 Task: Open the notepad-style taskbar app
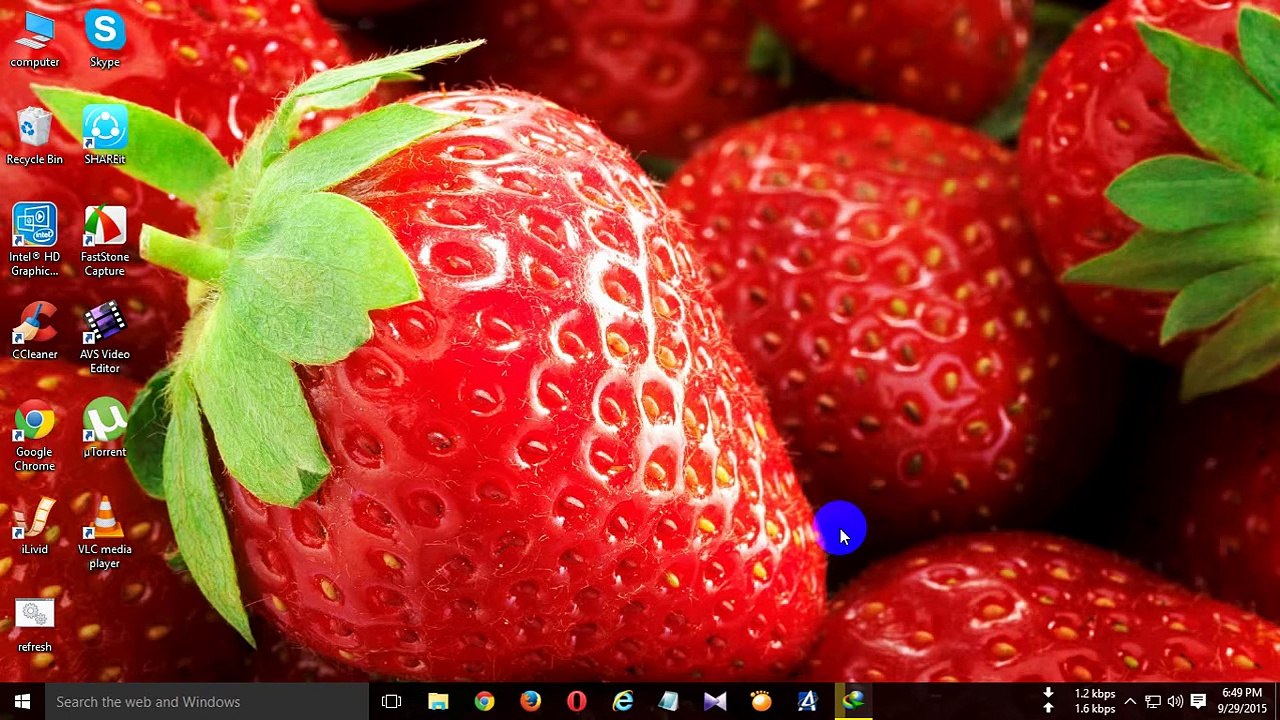[x=668, y=701]
